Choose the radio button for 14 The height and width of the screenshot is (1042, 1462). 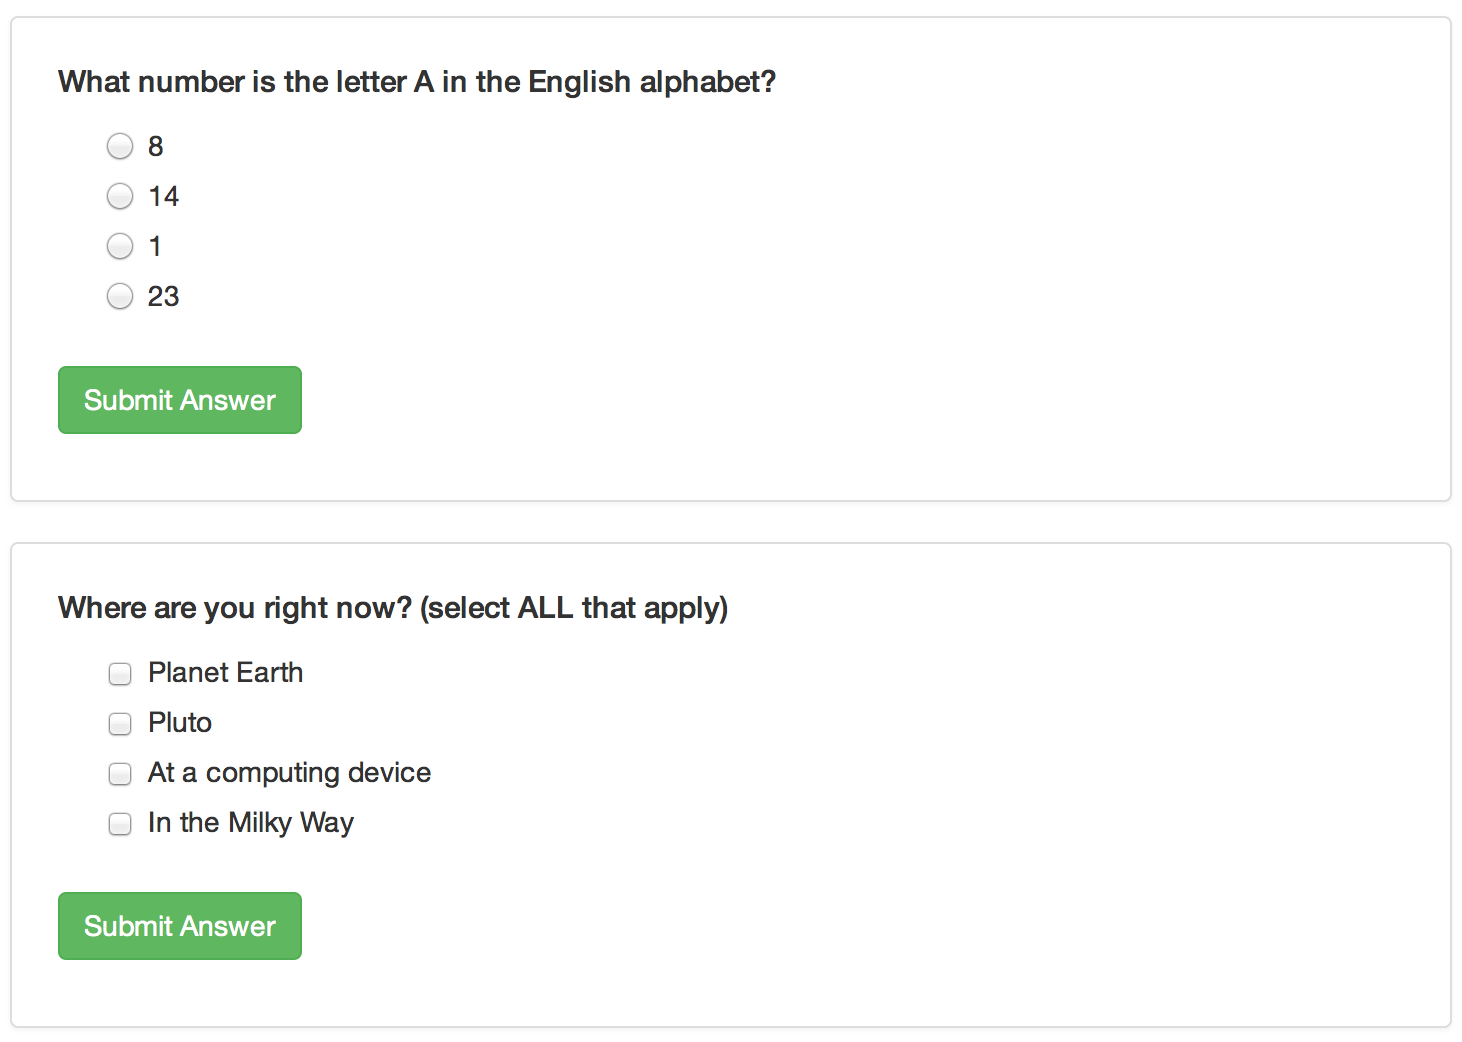120,196
